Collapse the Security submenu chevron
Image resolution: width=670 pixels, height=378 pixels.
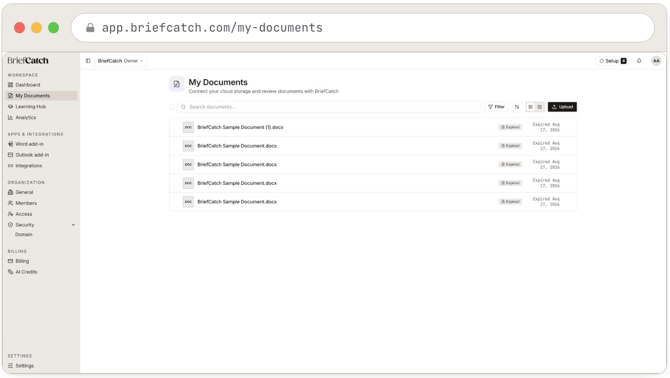(x=73, y=225)
